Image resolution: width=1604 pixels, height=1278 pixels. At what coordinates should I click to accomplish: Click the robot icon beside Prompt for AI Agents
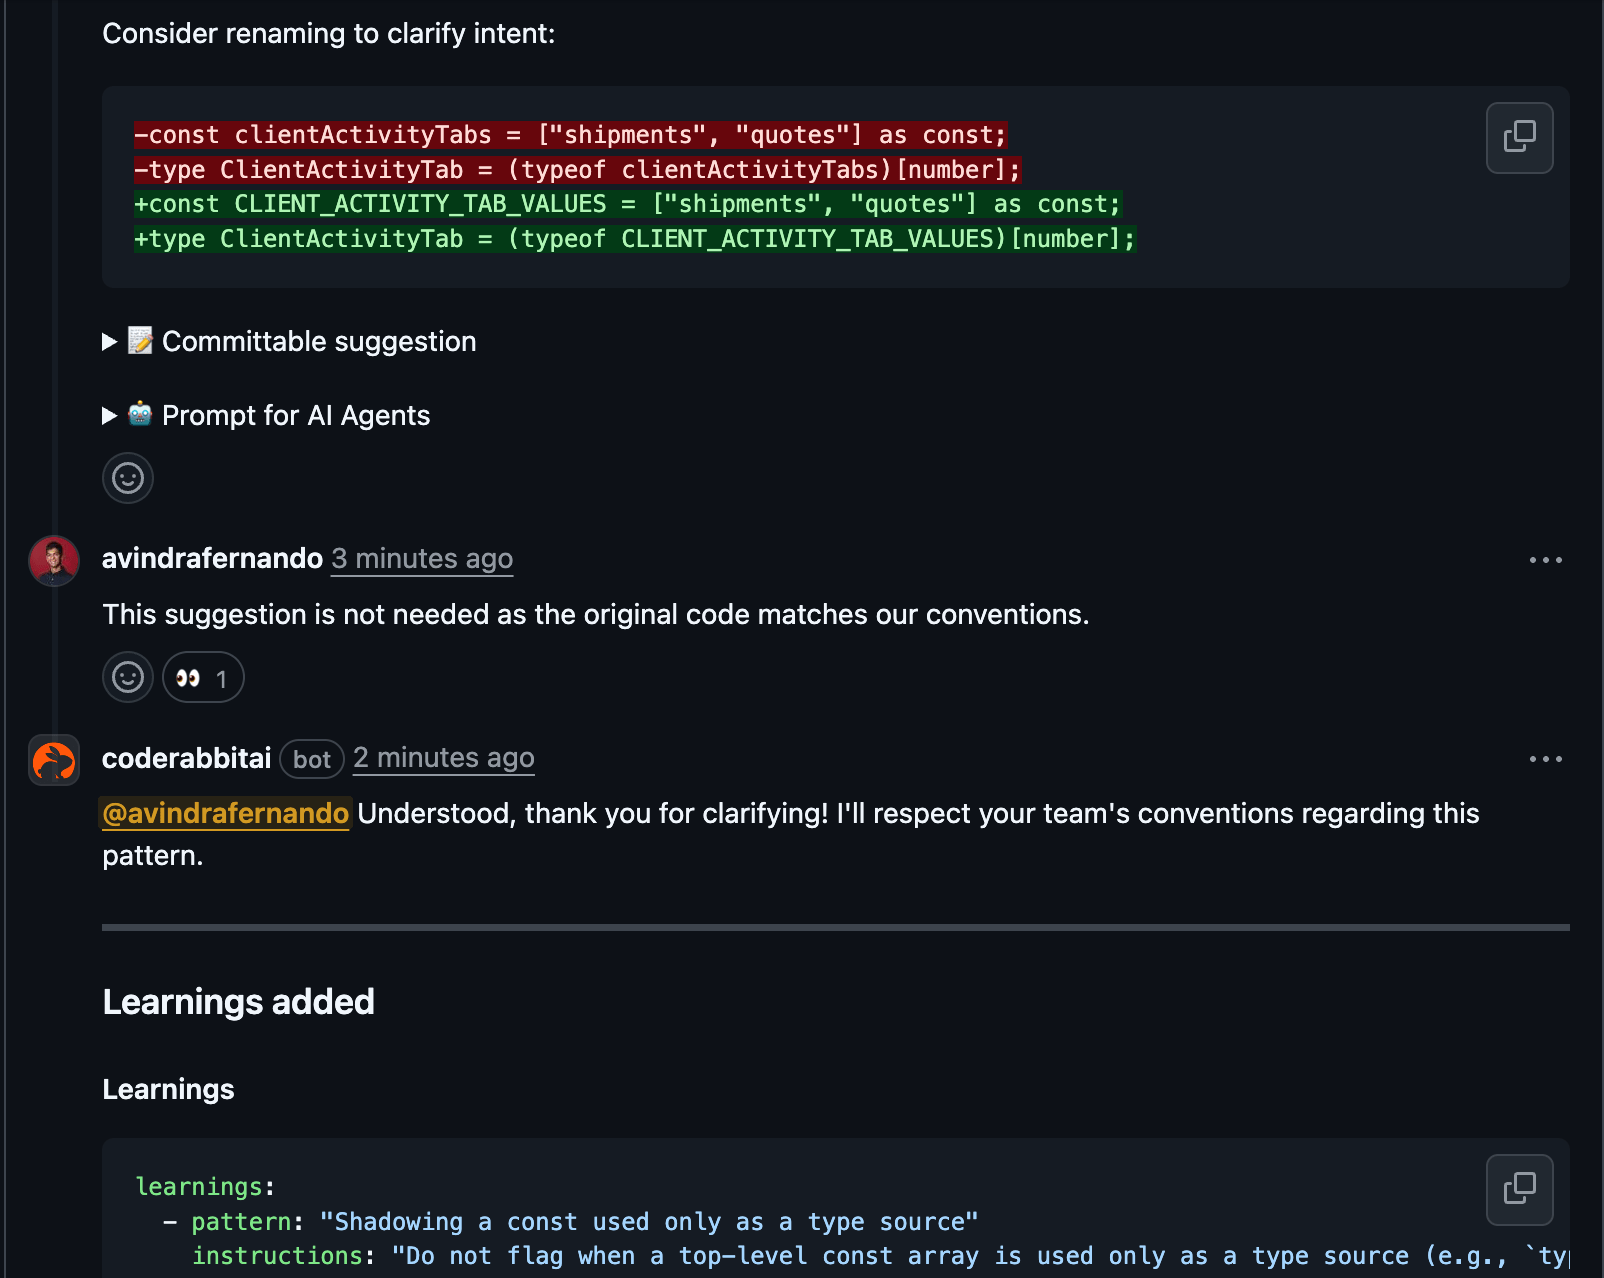(140, 415)
